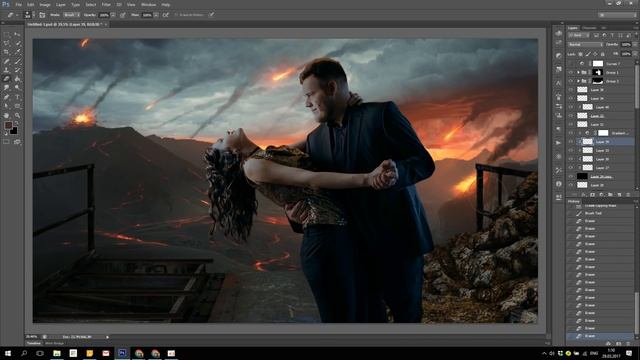Open the Windows Start button

tap(7, 353)
